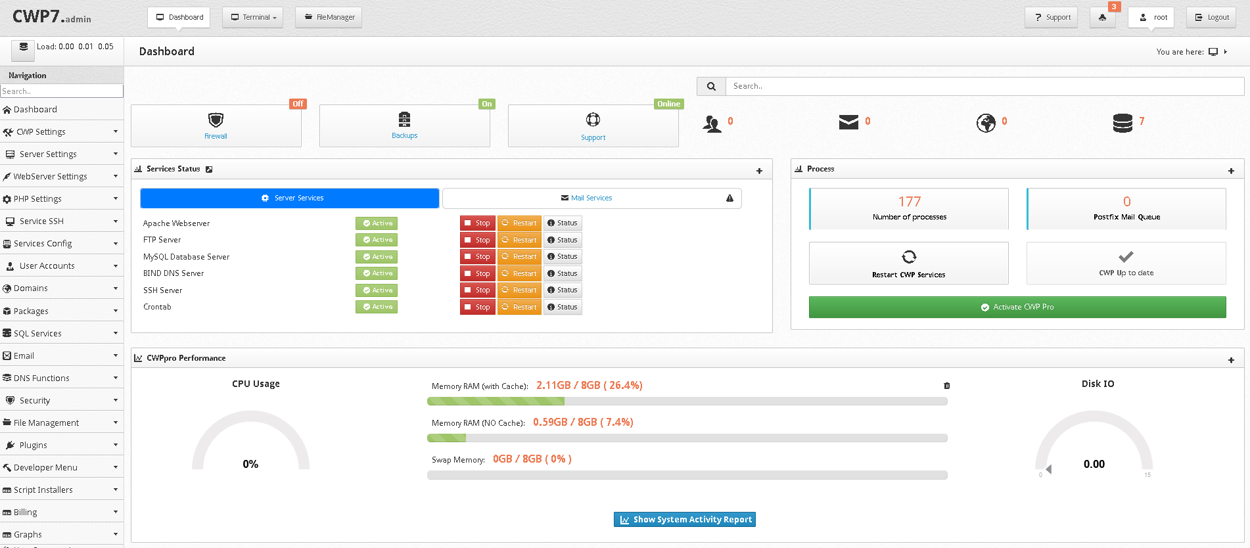The width and height of the screenshot is (1250, 548).
Task: Expand Services Status panel with plus icon
Action: click(759, 171)
